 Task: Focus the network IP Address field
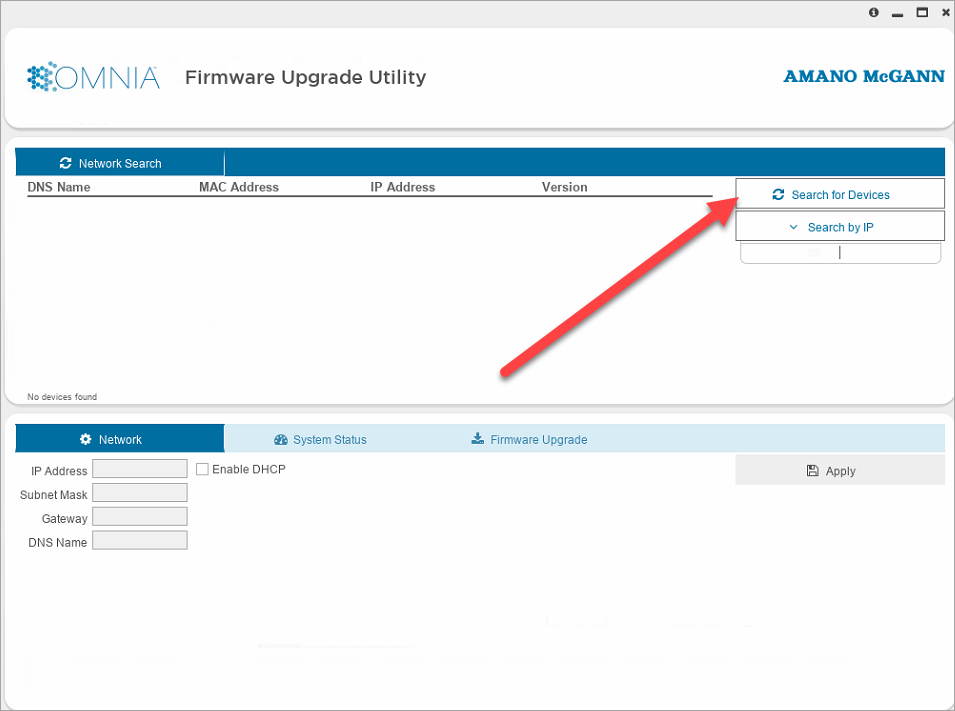tap(139, 469)
